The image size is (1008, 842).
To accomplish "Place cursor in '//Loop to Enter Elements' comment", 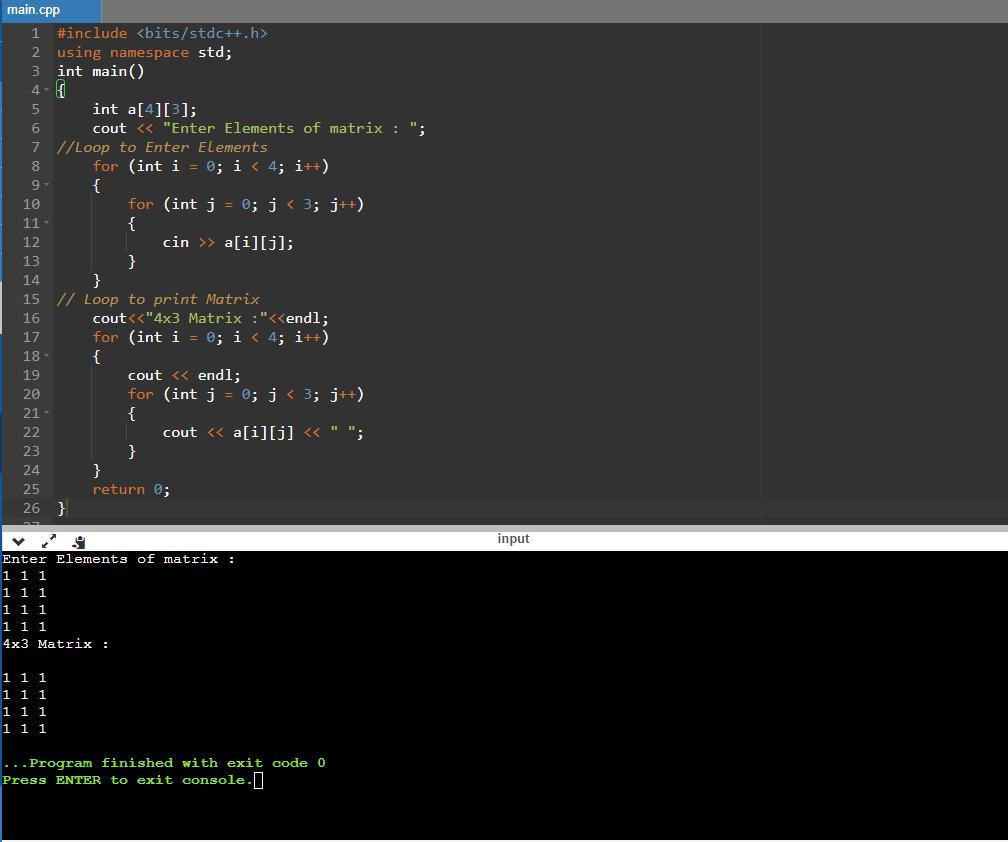I will (162, 147).
